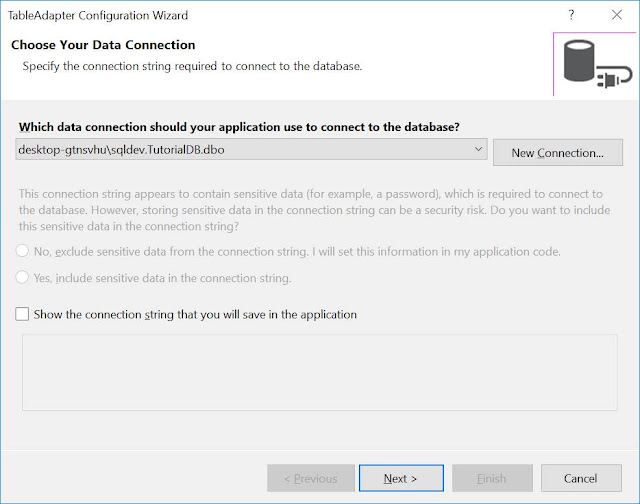This screenshot has width=640, height=504.
Task: Click the 'TableAdapter Configuration Wizard' title bar text
Action: (98, 16)
